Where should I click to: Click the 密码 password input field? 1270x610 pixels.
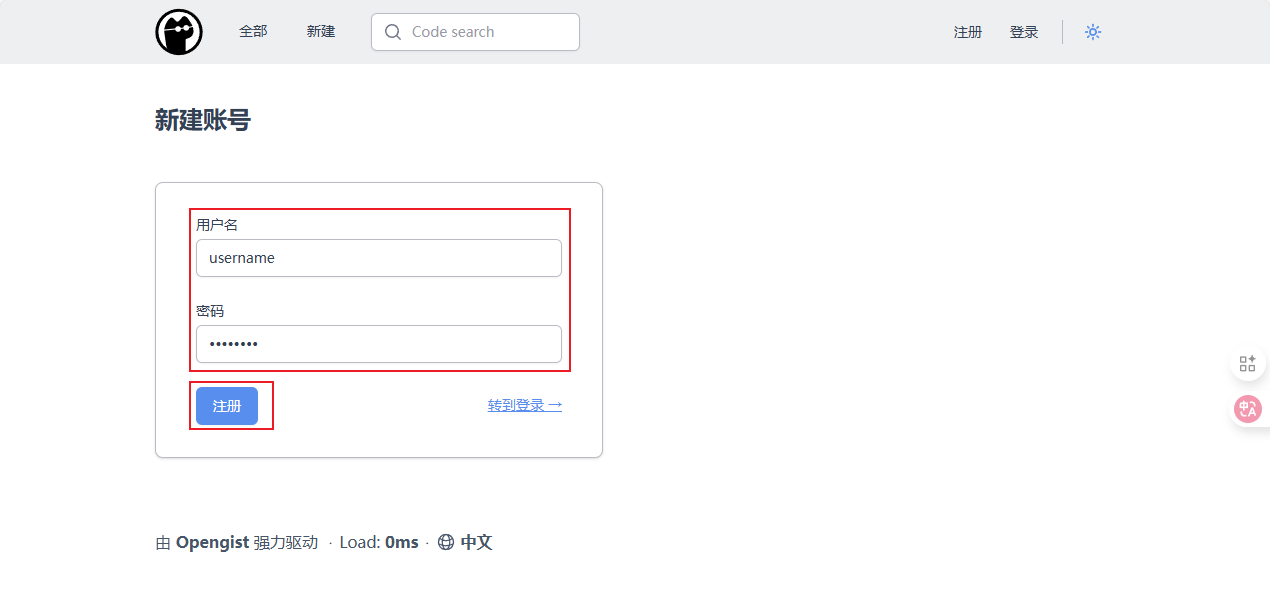pos(379,344)
